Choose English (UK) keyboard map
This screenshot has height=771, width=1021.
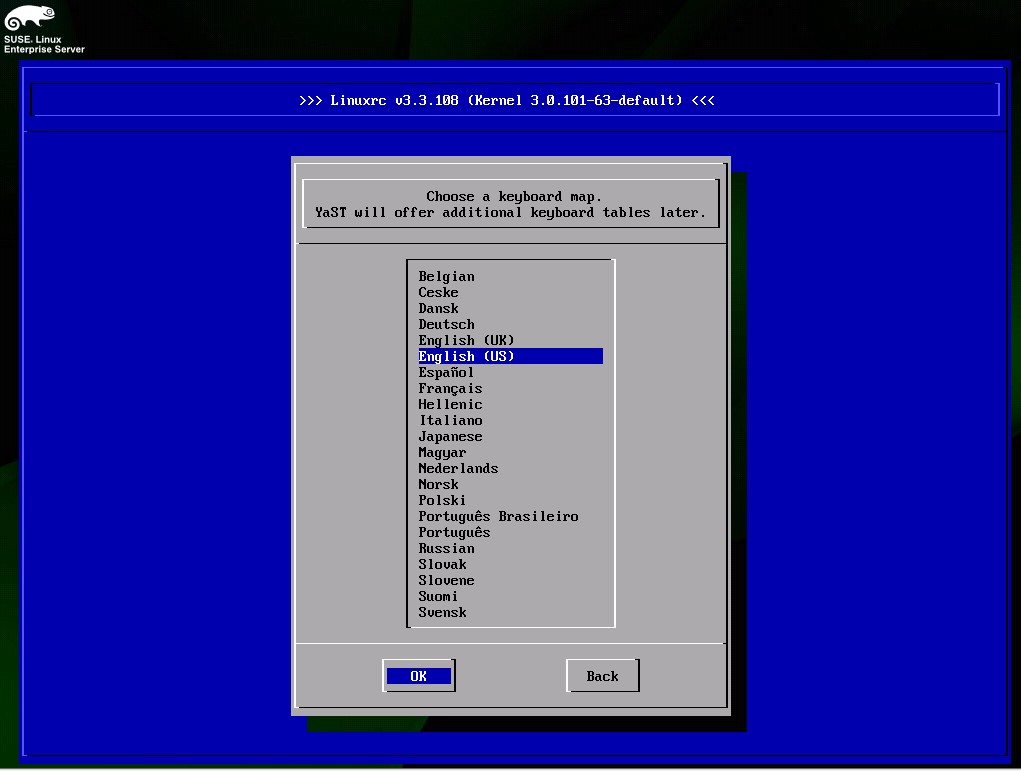pyautogui.click(x=466, y=341)
